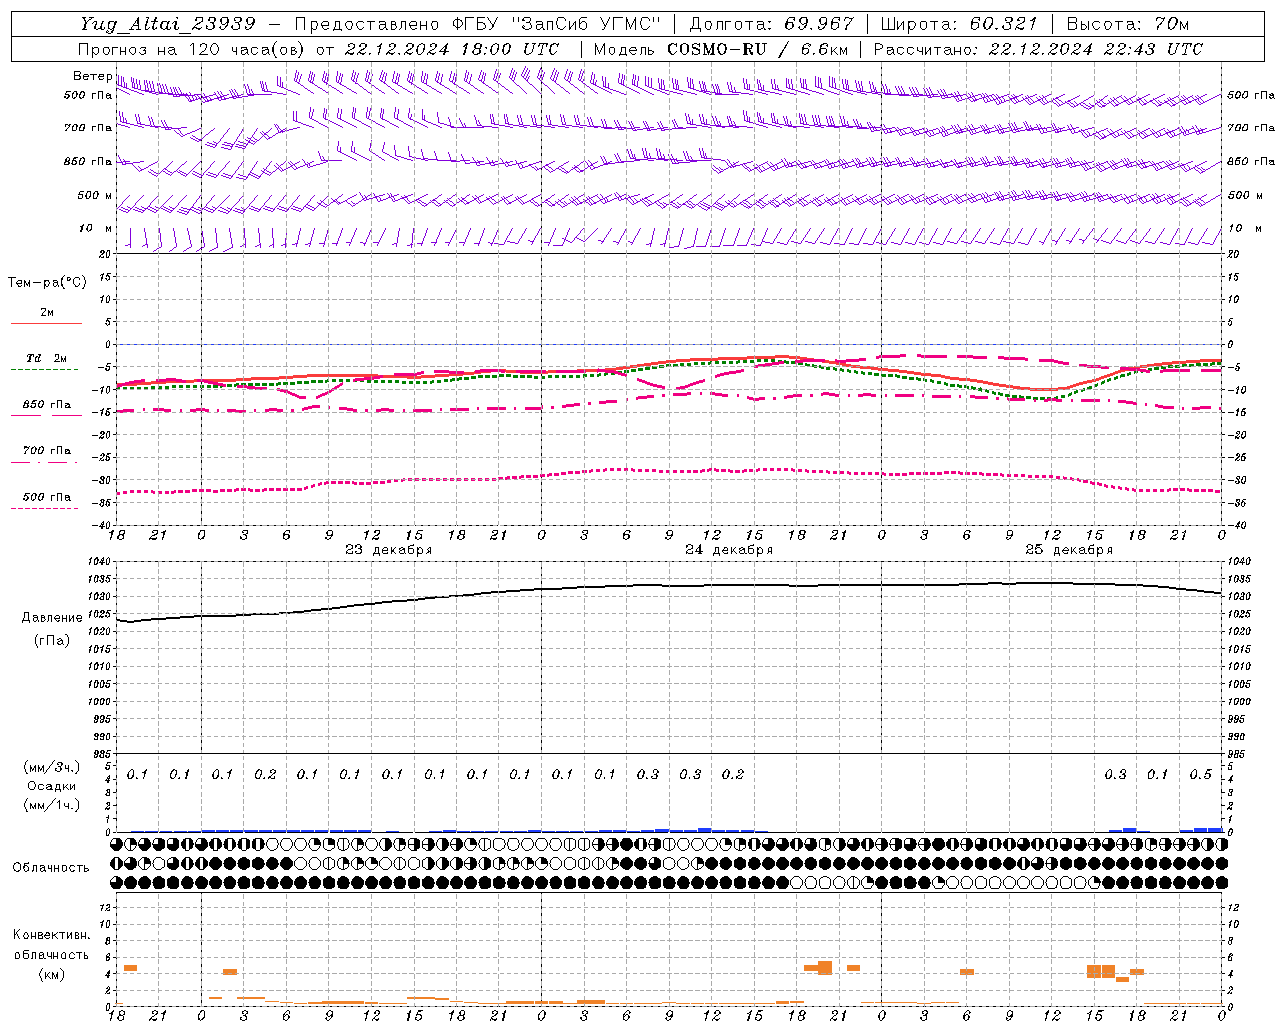Click 1040 on the left pressure axis
The width and height of the screenshot is (1280, 1024).
[101, 561]
